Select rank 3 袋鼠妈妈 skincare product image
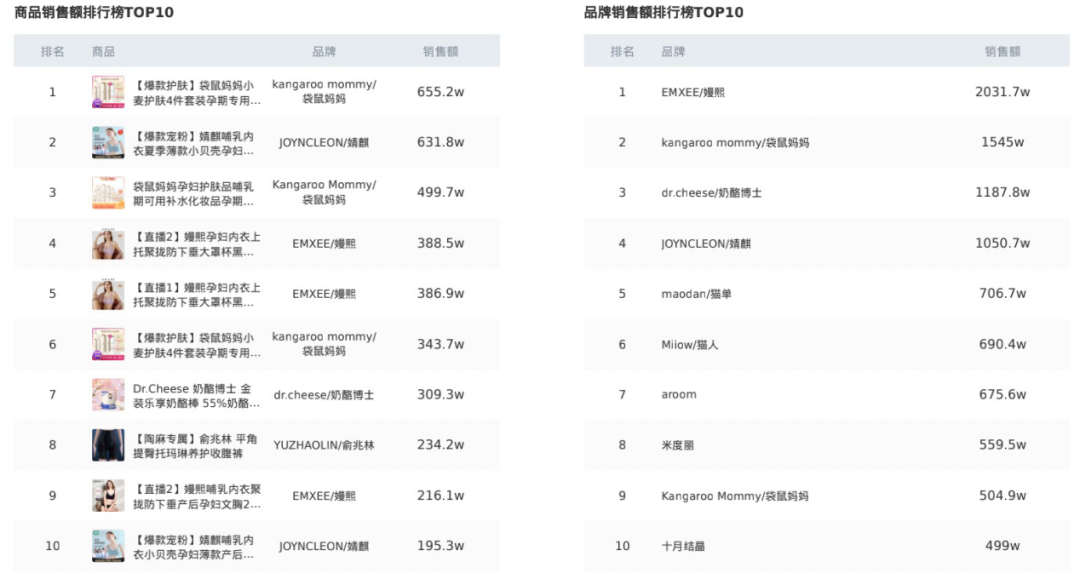This screenshot has width=1080, height=579. point(108,193)
